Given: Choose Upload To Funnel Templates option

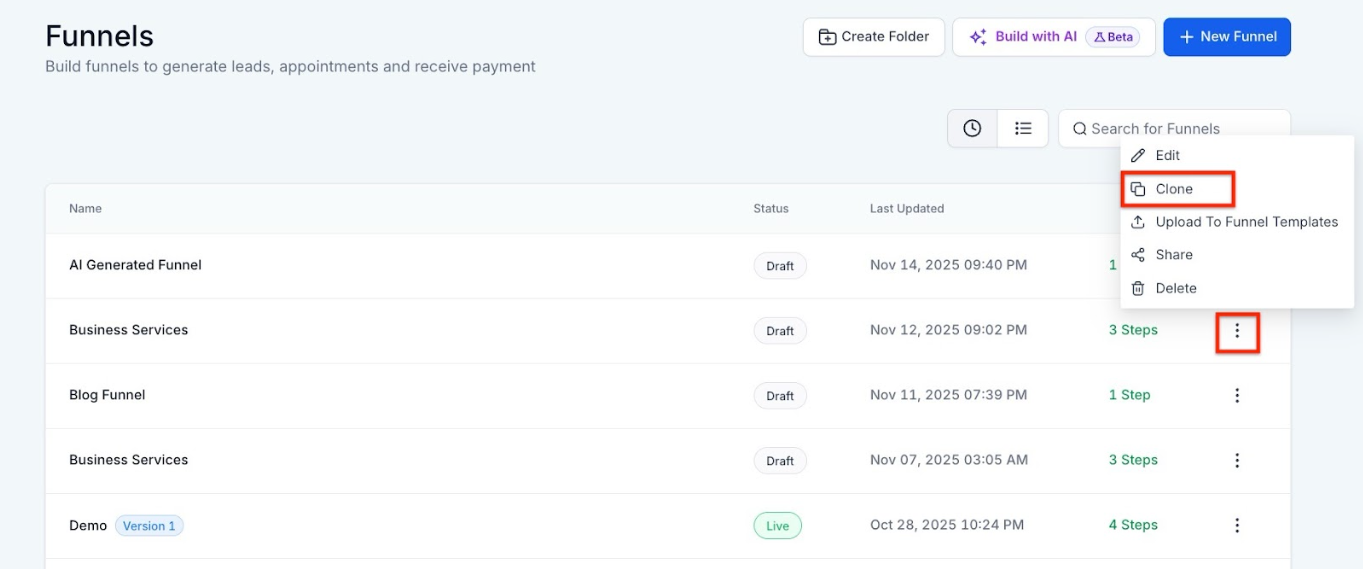Looking at the screenshot, I should (x=1245, y=222).
